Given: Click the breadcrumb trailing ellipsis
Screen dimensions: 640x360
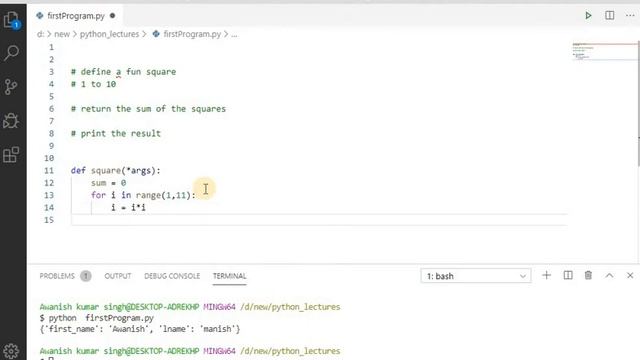Looking at the screenshot, I should coord(234,35).
